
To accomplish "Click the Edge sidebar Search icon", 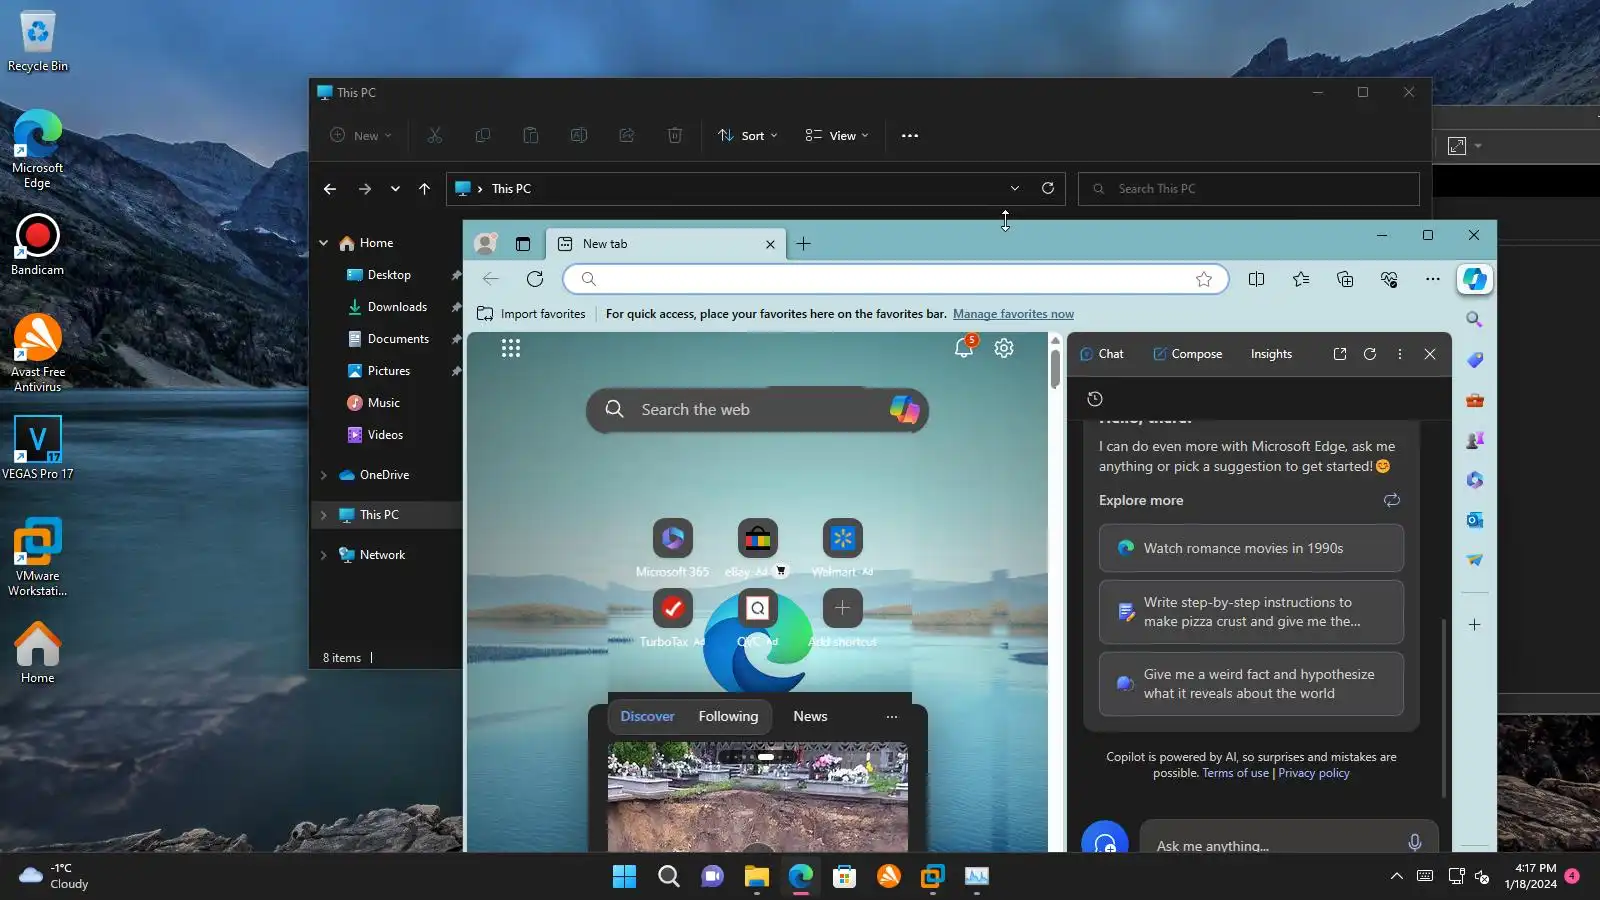I will [1474, 319].
